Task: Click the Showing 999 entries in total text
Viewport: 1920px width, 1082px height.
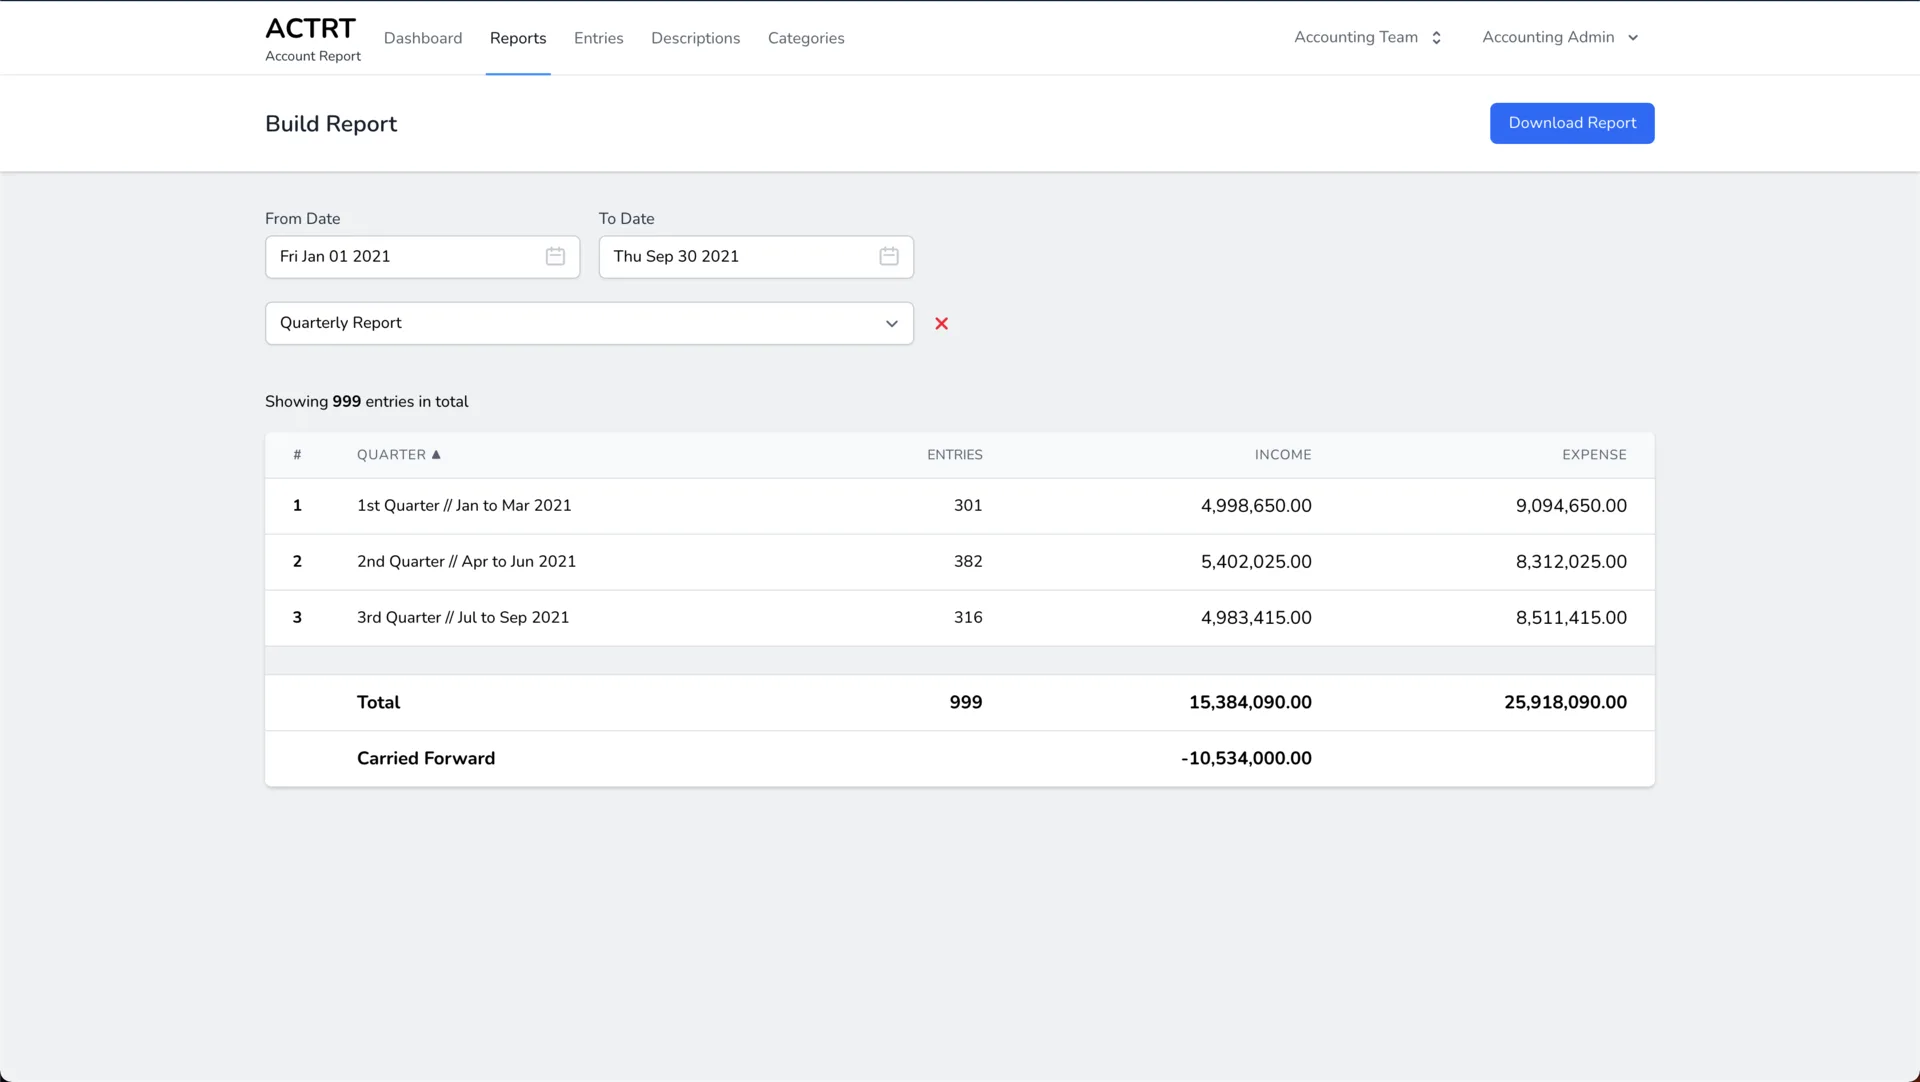Action: [366, 402]
